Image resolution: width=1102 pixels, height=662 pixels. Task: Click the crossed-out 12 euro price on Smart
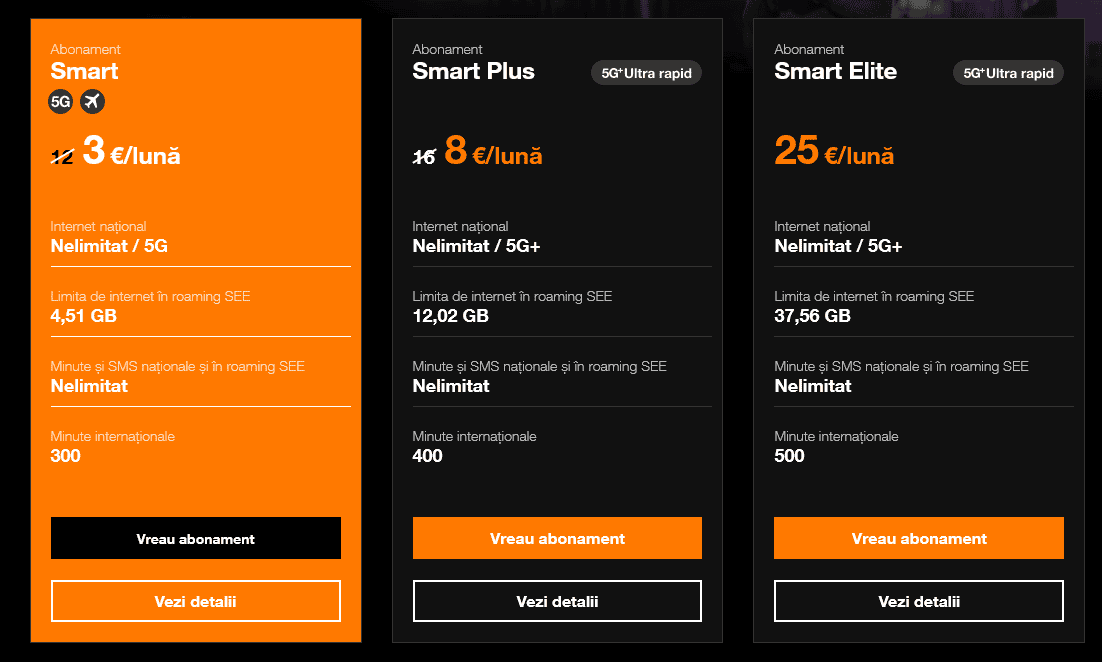pyautogui.click(x=62, y=153)
